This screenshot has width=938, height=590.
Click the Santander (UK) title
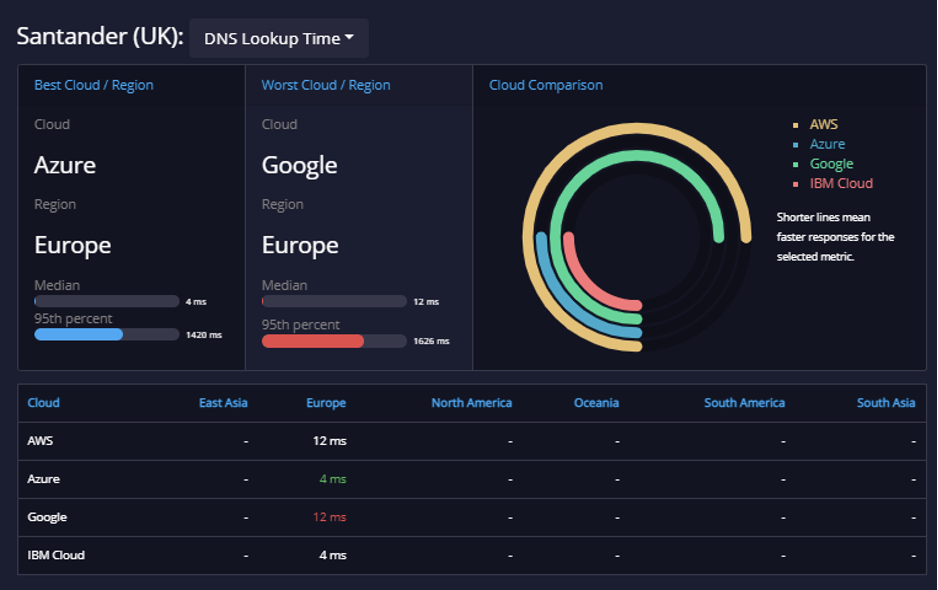point(100,37)
